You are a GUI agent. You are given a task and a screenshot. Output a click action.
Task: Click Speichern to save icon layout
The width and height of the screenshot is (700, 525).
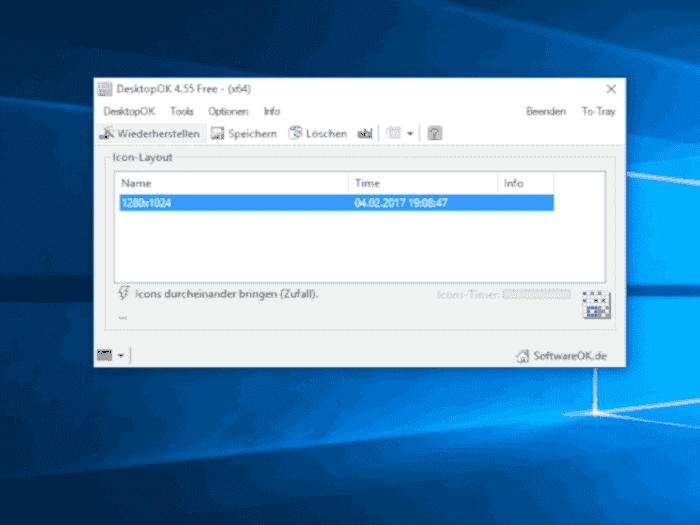point(244,133)
